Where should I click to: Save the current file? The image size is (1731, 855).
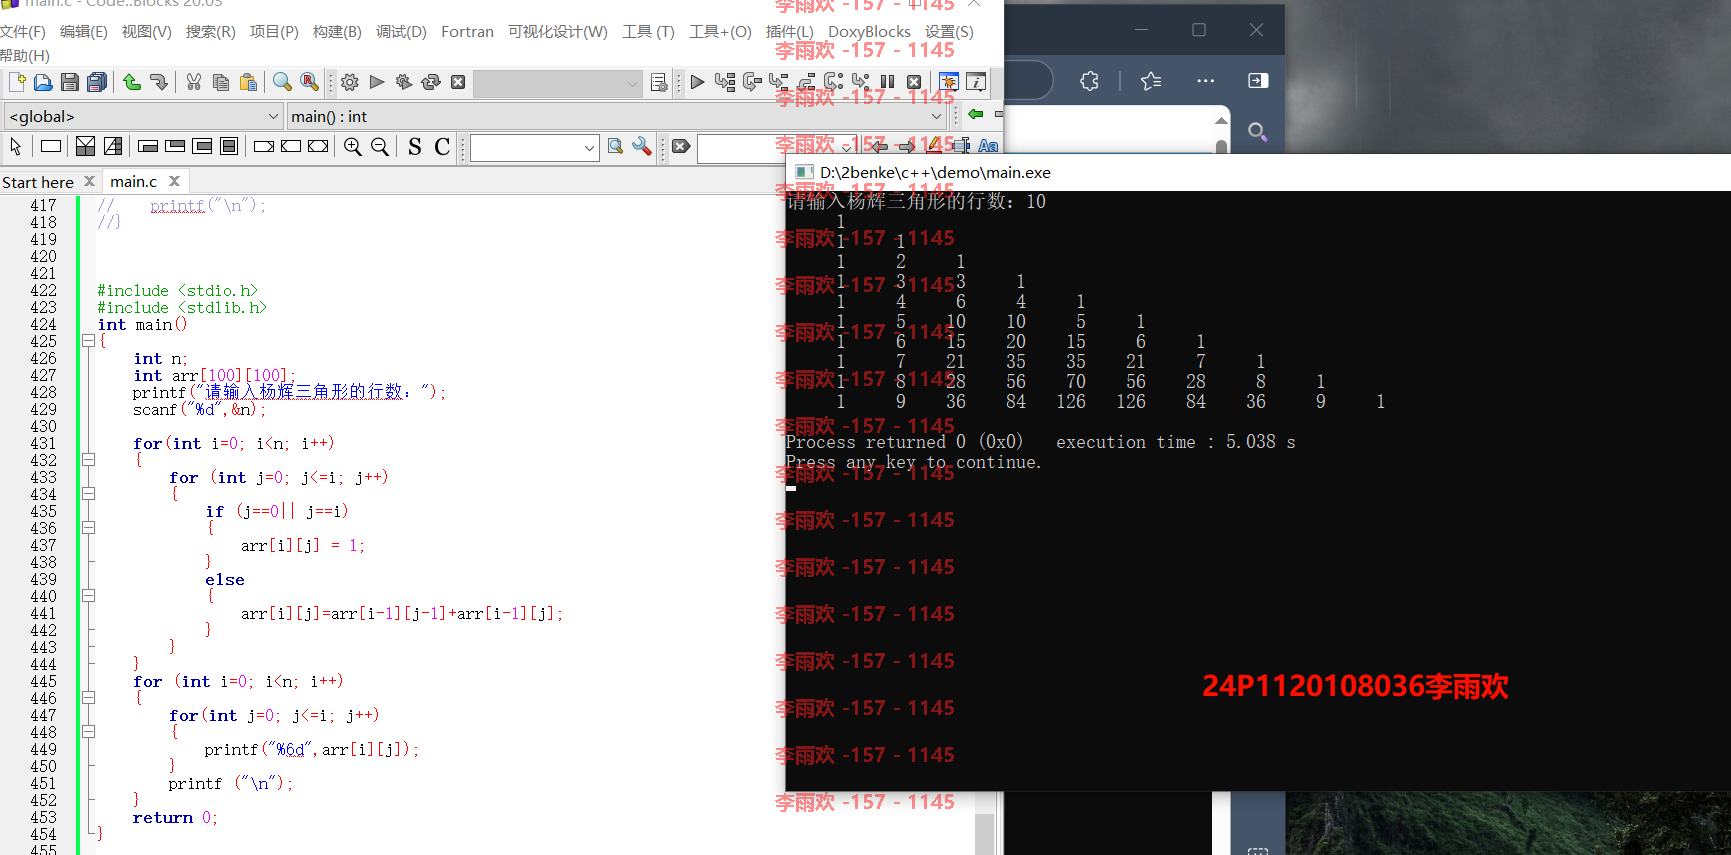pyautogui.click(x=70, y=82)
